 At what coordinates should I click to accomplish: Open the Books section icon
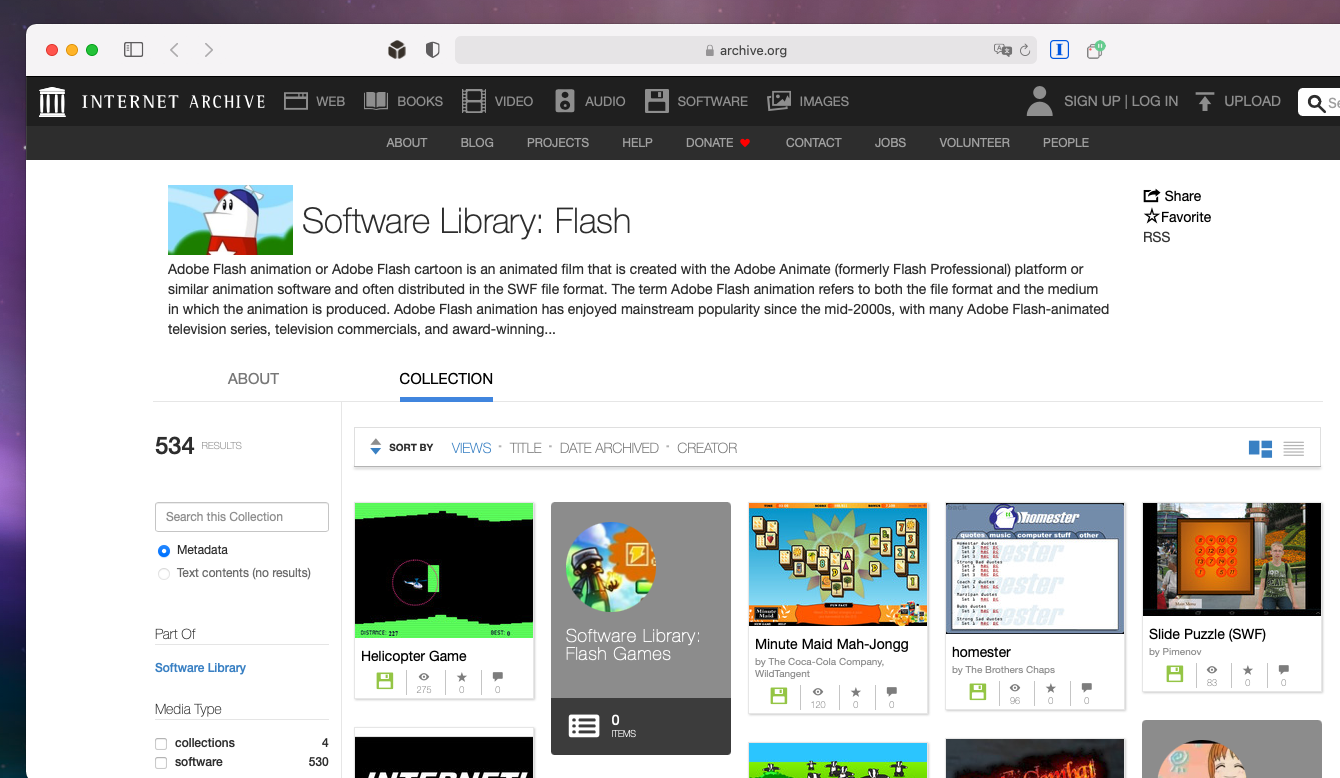coord(376,101)
